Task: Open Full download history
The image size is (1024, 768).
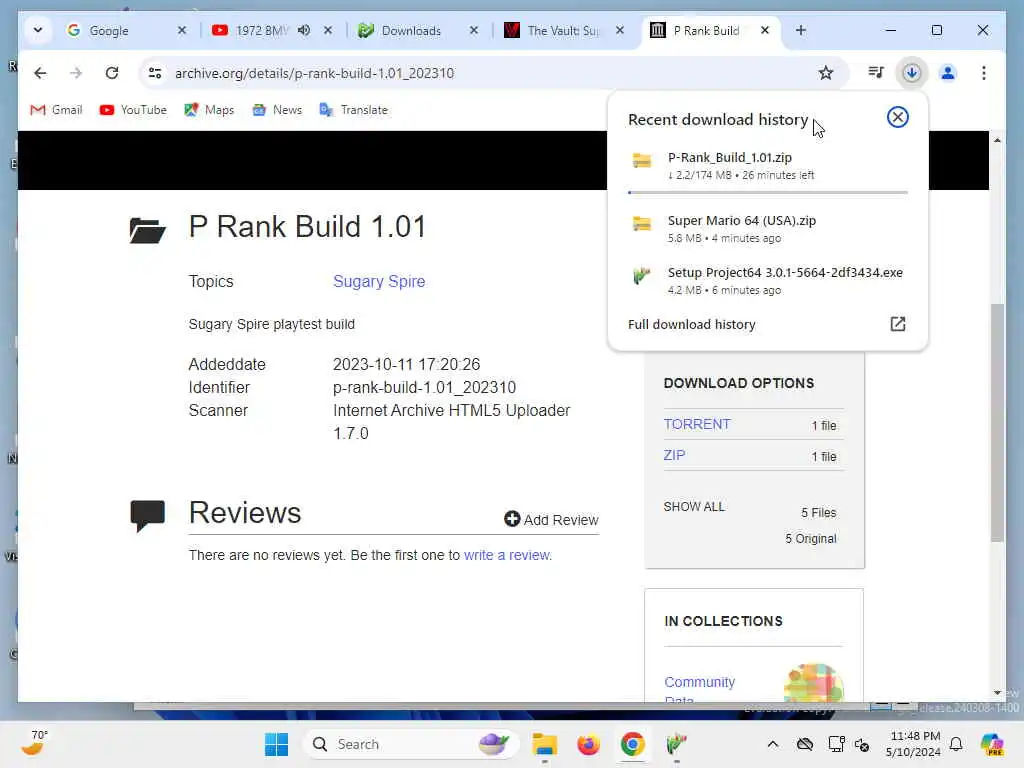Action: click(692, 325)
